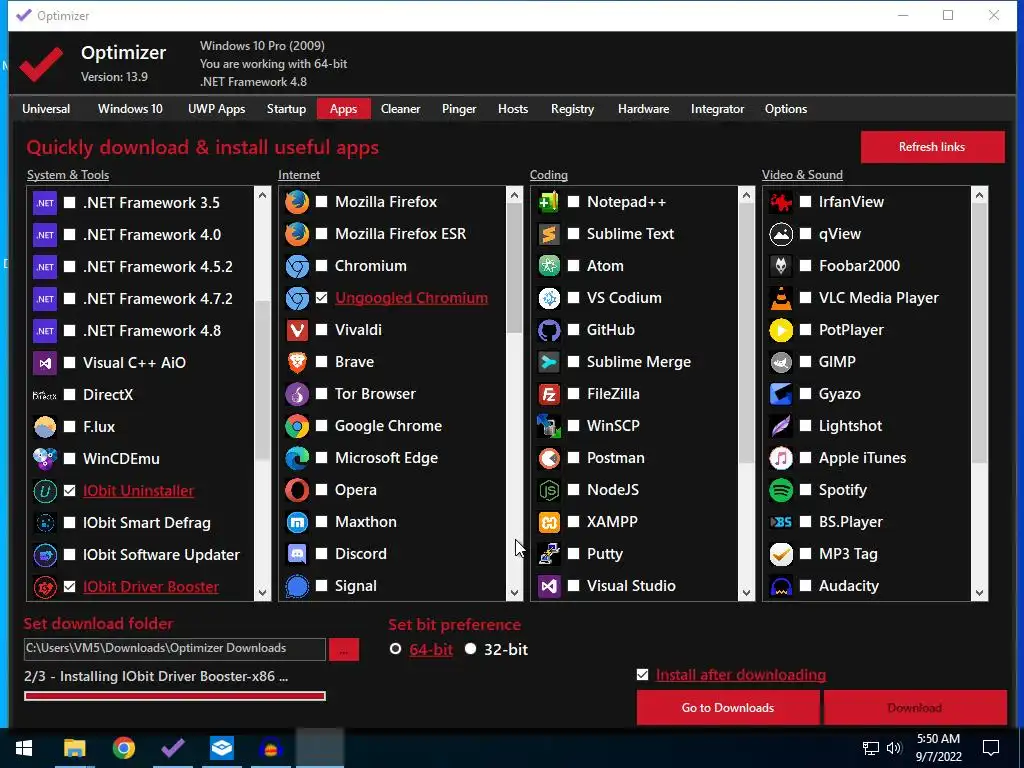Click the Mozilla Firefox icon
The height and width of the screenshot is (768, 1024).
coord(296,202)
